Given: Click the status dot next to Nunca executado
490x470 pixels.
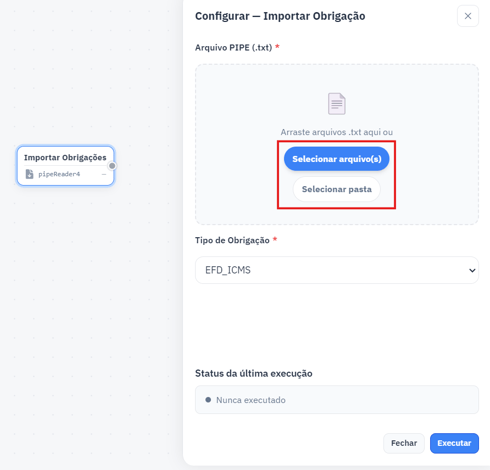Looking at the screenshot, I should click(x=208, y=400).
